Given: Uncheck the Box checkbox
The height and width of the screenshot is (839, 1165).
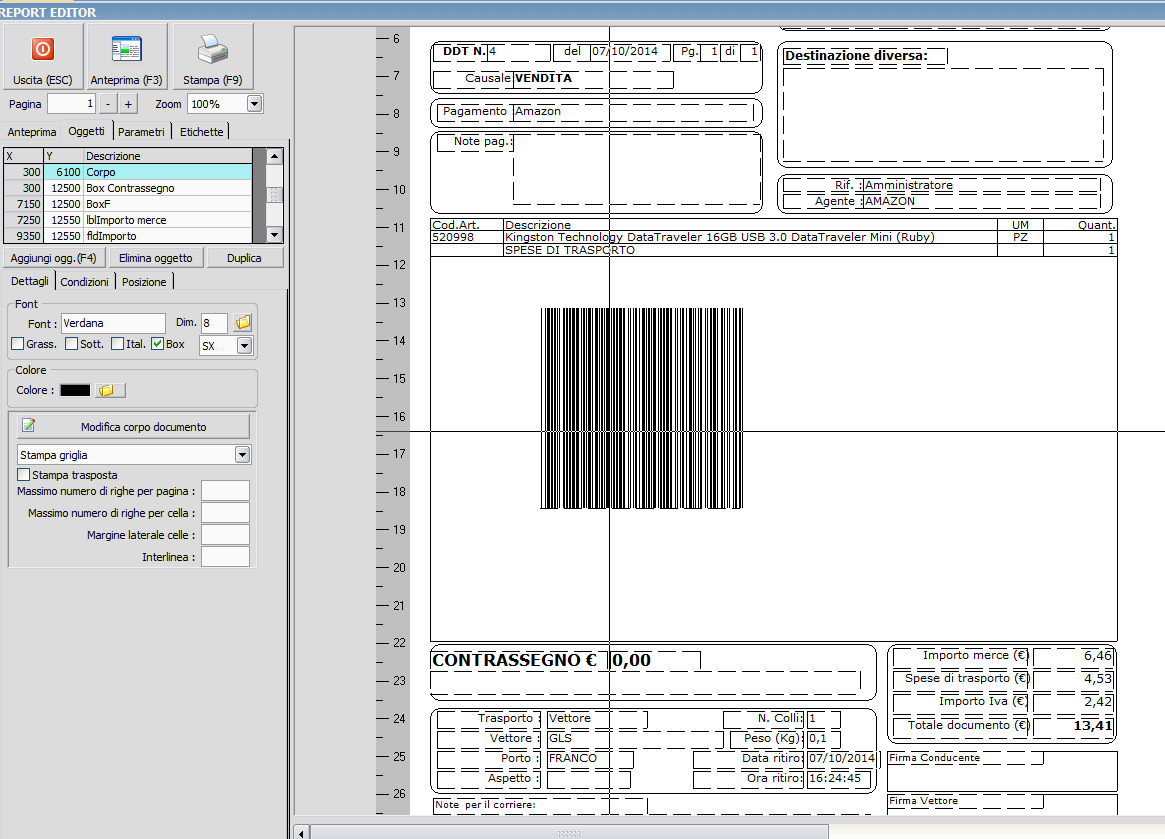Looking at the screenshot, I should pos(158,343).
